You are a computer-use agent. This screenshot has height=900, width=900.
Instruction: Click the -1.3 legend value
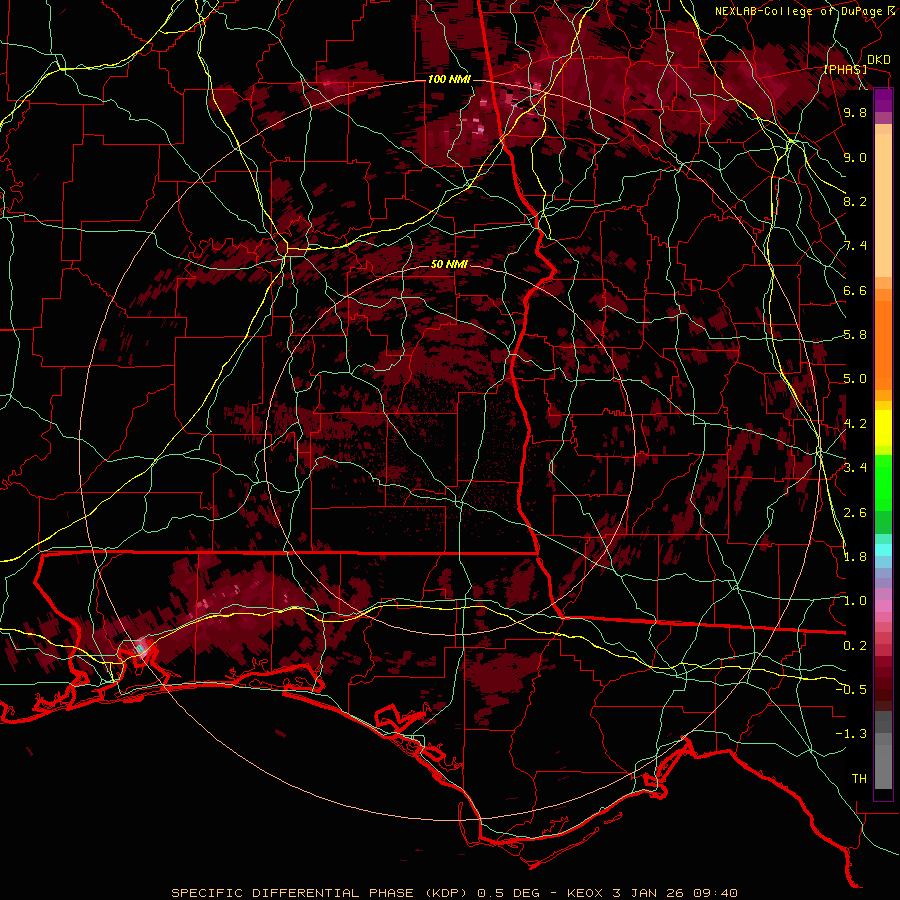851,734
